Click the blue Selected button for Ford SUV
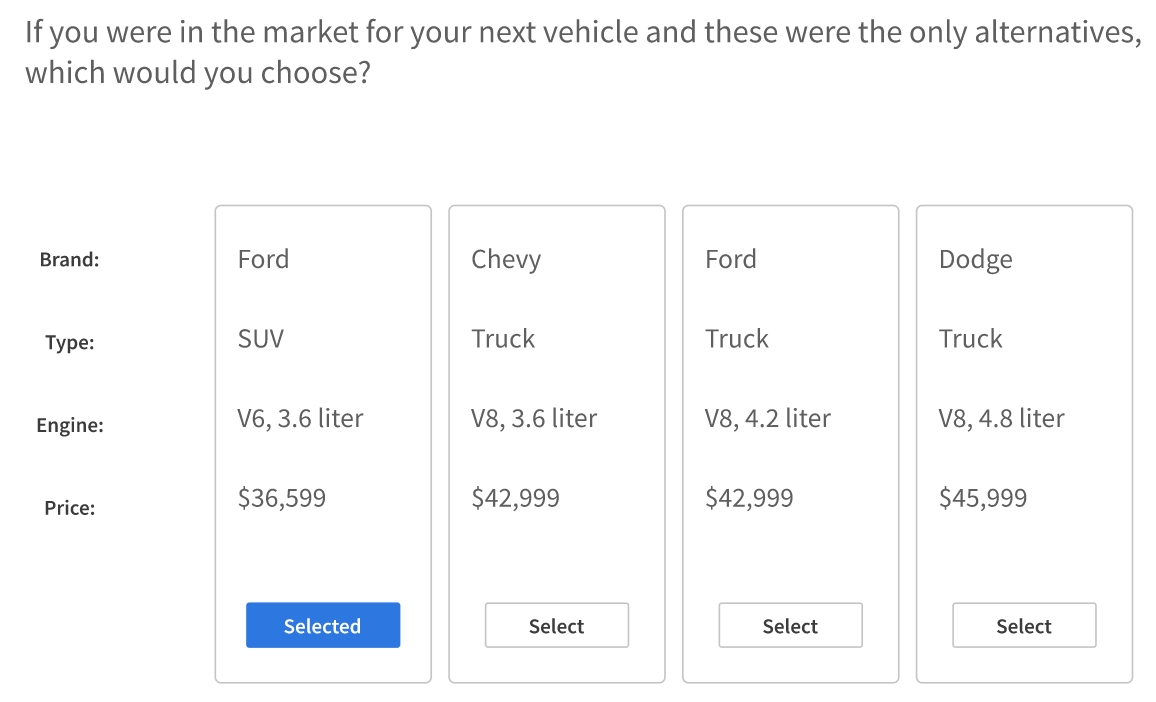 (x=323, y=625)
